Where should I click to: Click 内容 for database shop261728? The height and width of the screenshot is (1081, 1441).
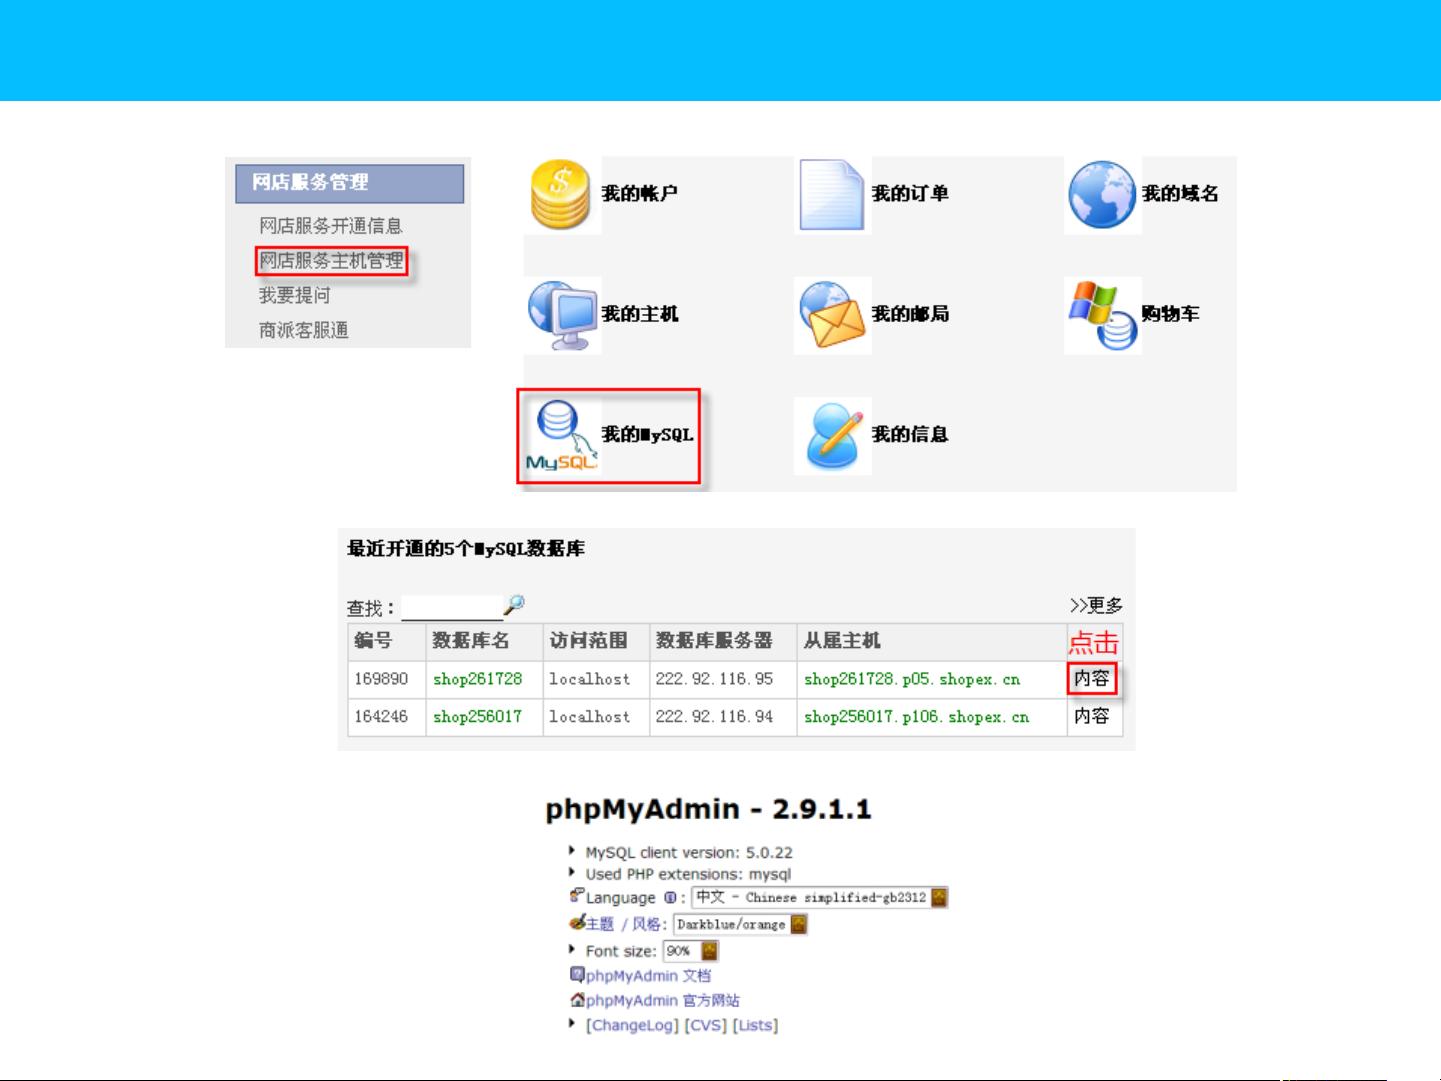(1092, 679)
